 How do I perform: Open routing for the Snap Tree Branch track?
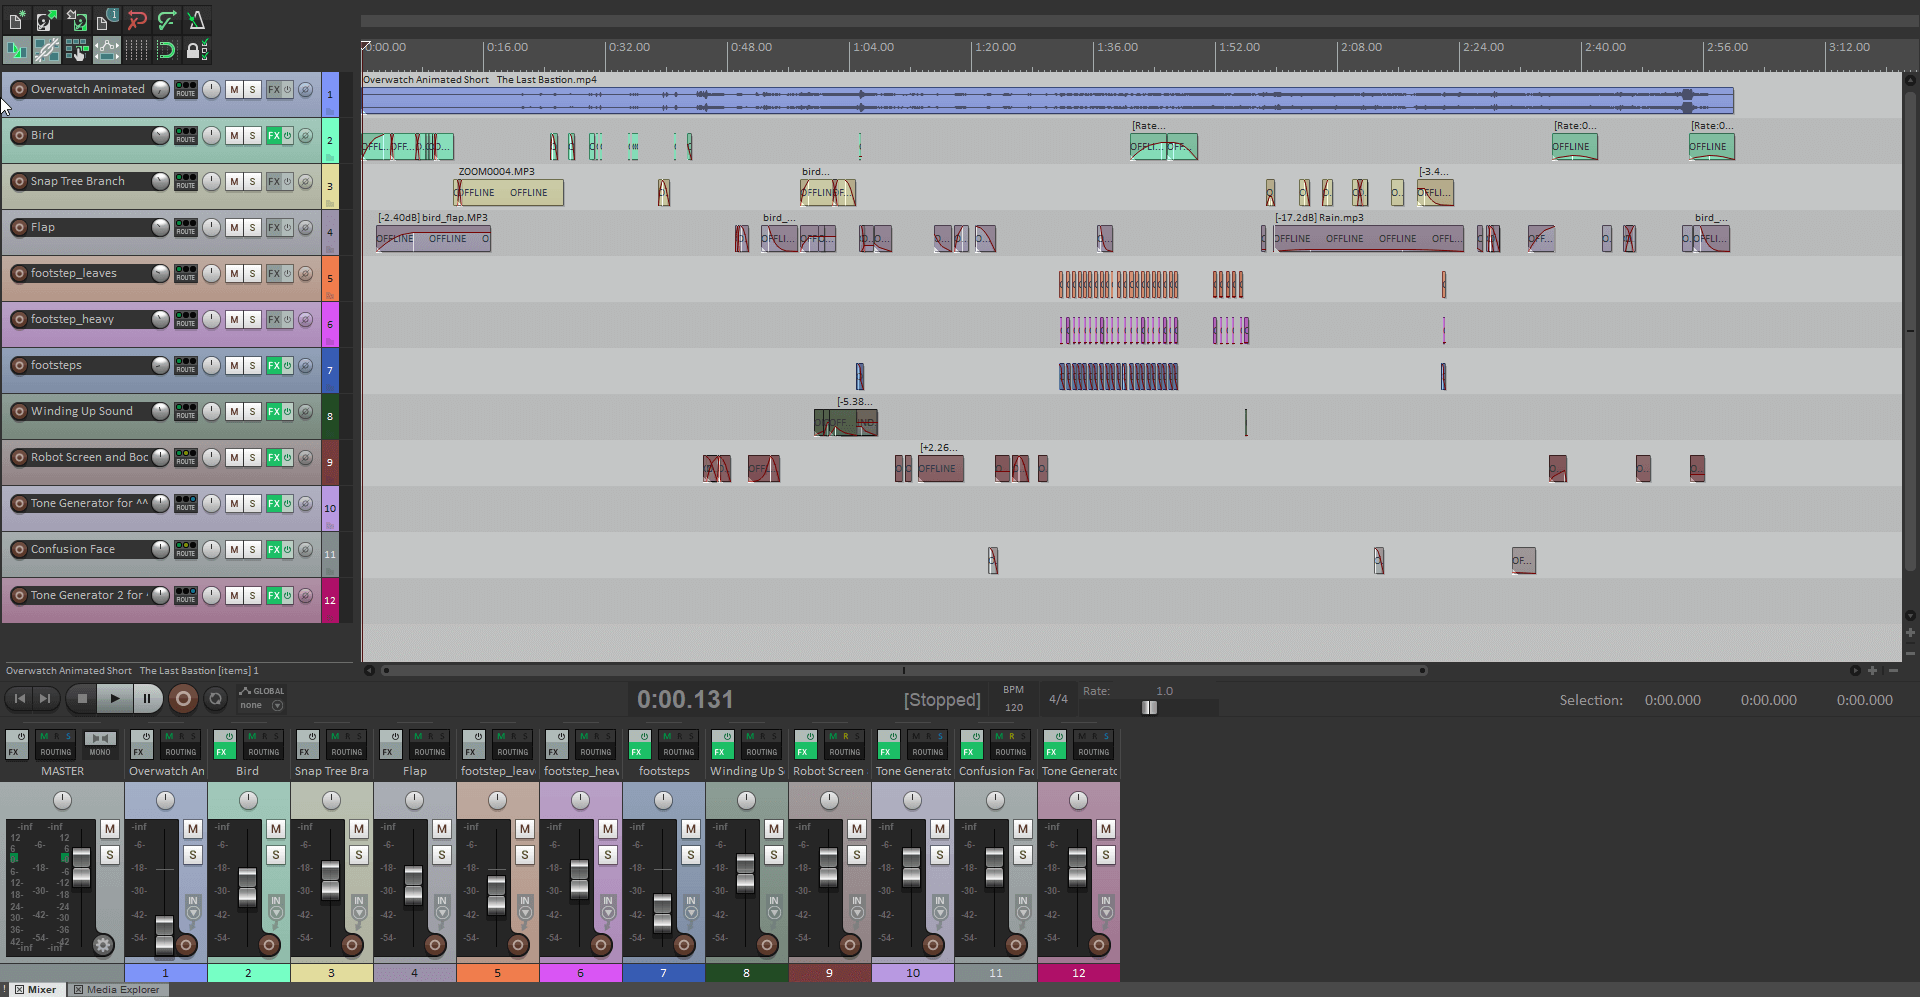[x=186, y=182]
